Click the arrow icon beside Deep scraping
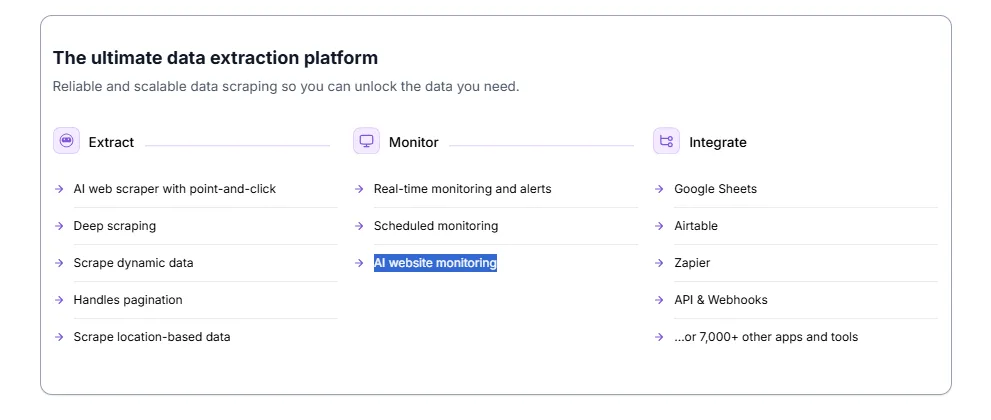Viewport: 991px width, 420px height. [x=59, y=225]
